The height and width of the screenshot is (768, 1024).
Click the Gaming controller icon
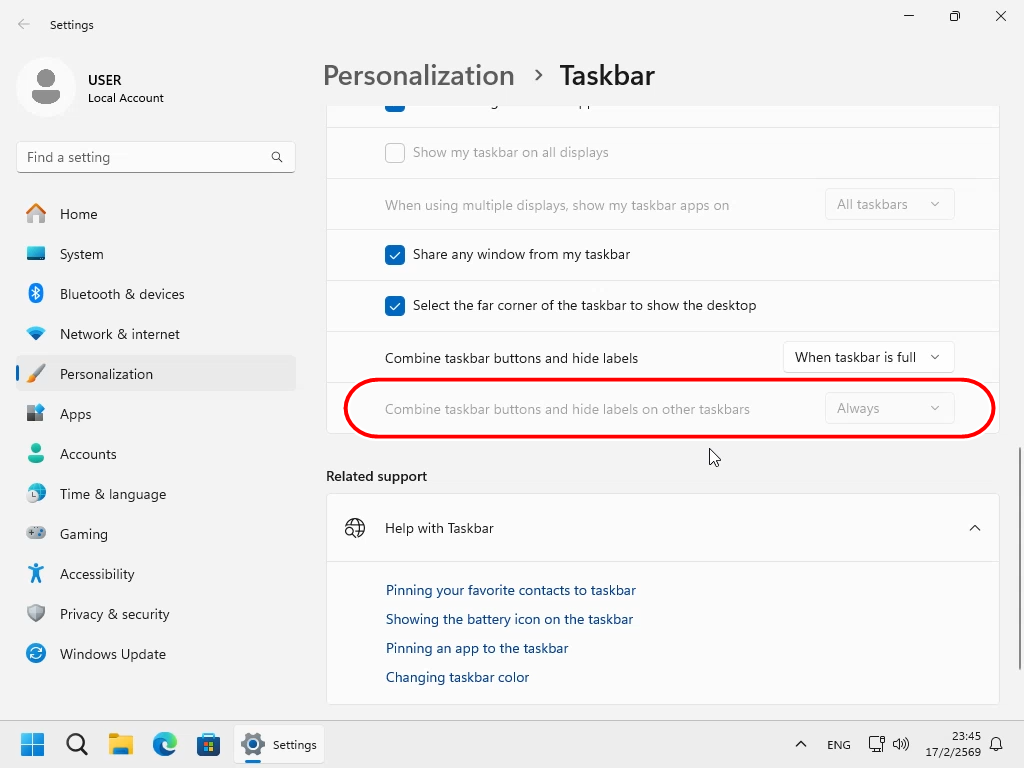point(36,534)
